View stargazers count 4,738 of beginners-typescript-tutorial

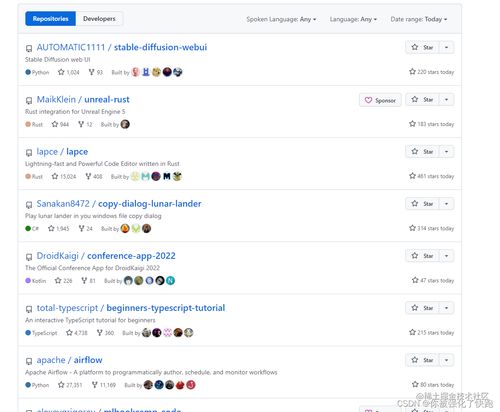tap(77, 333)
